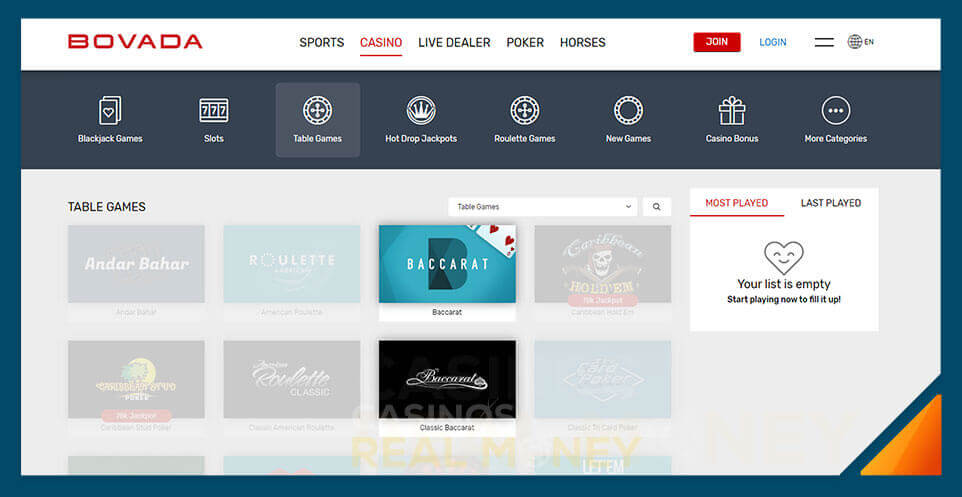Open the Caribbean Hold'em game thumbnail
Viewport: 962px width, 497px height.
click(602, 264)
